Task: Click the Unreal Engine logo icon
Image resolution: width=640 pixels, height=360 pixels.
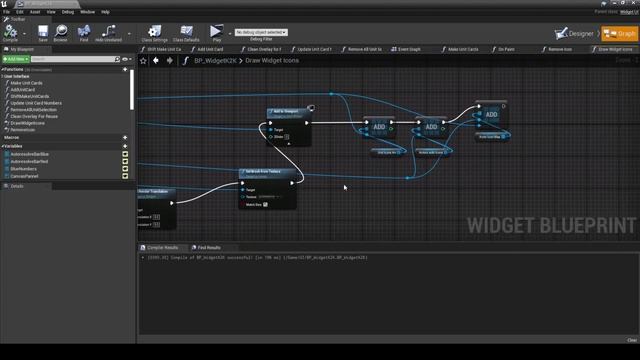Action: point(4,4)
